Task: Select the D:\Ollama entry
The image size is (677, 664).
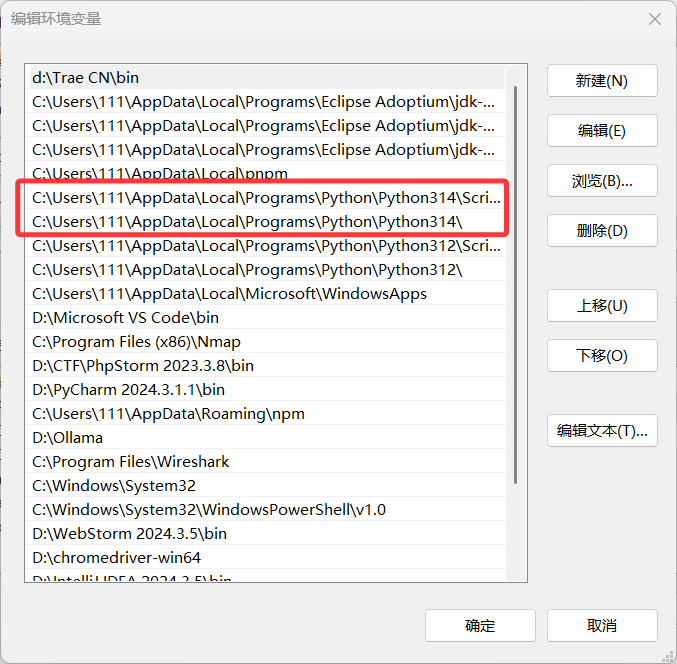Action: coord(265,438)
